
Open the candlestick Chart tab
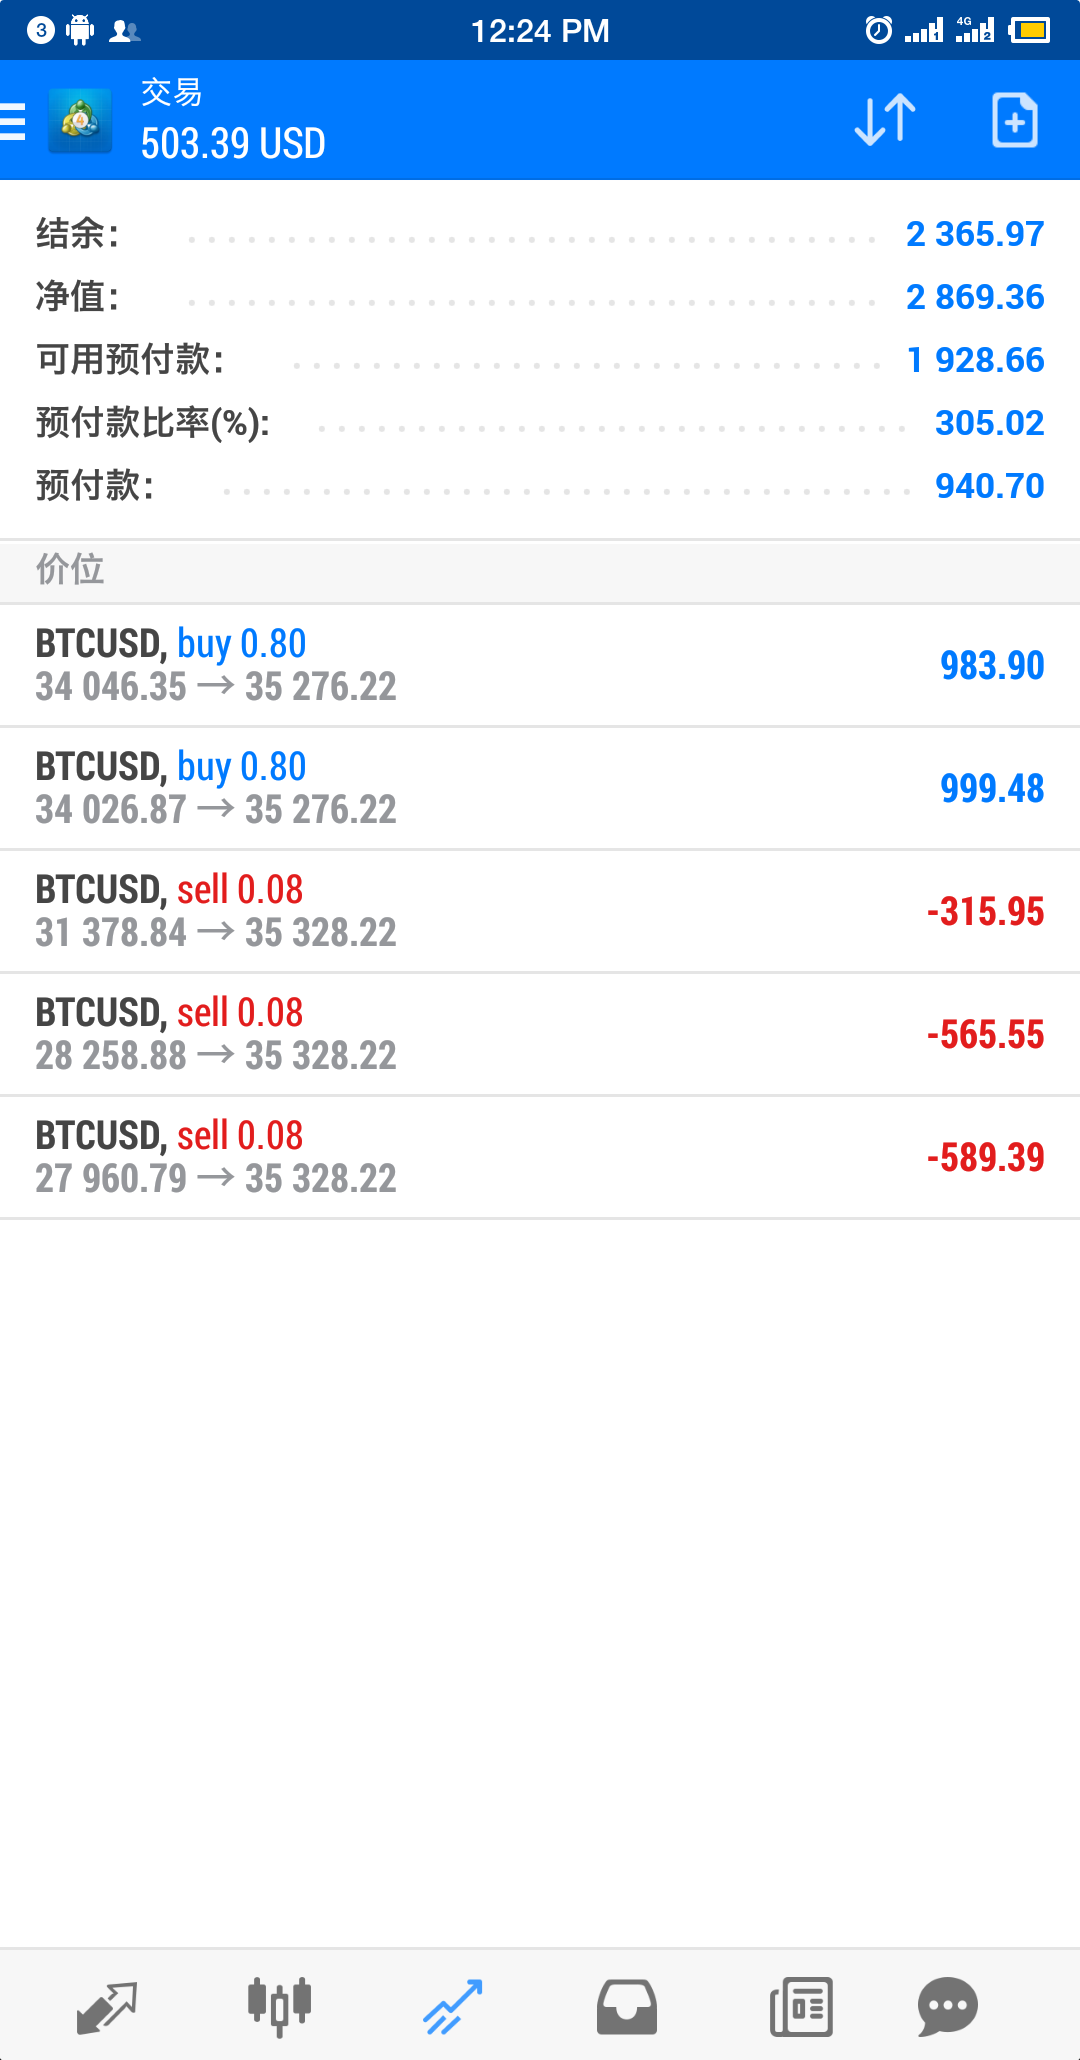click(280, 2007)
